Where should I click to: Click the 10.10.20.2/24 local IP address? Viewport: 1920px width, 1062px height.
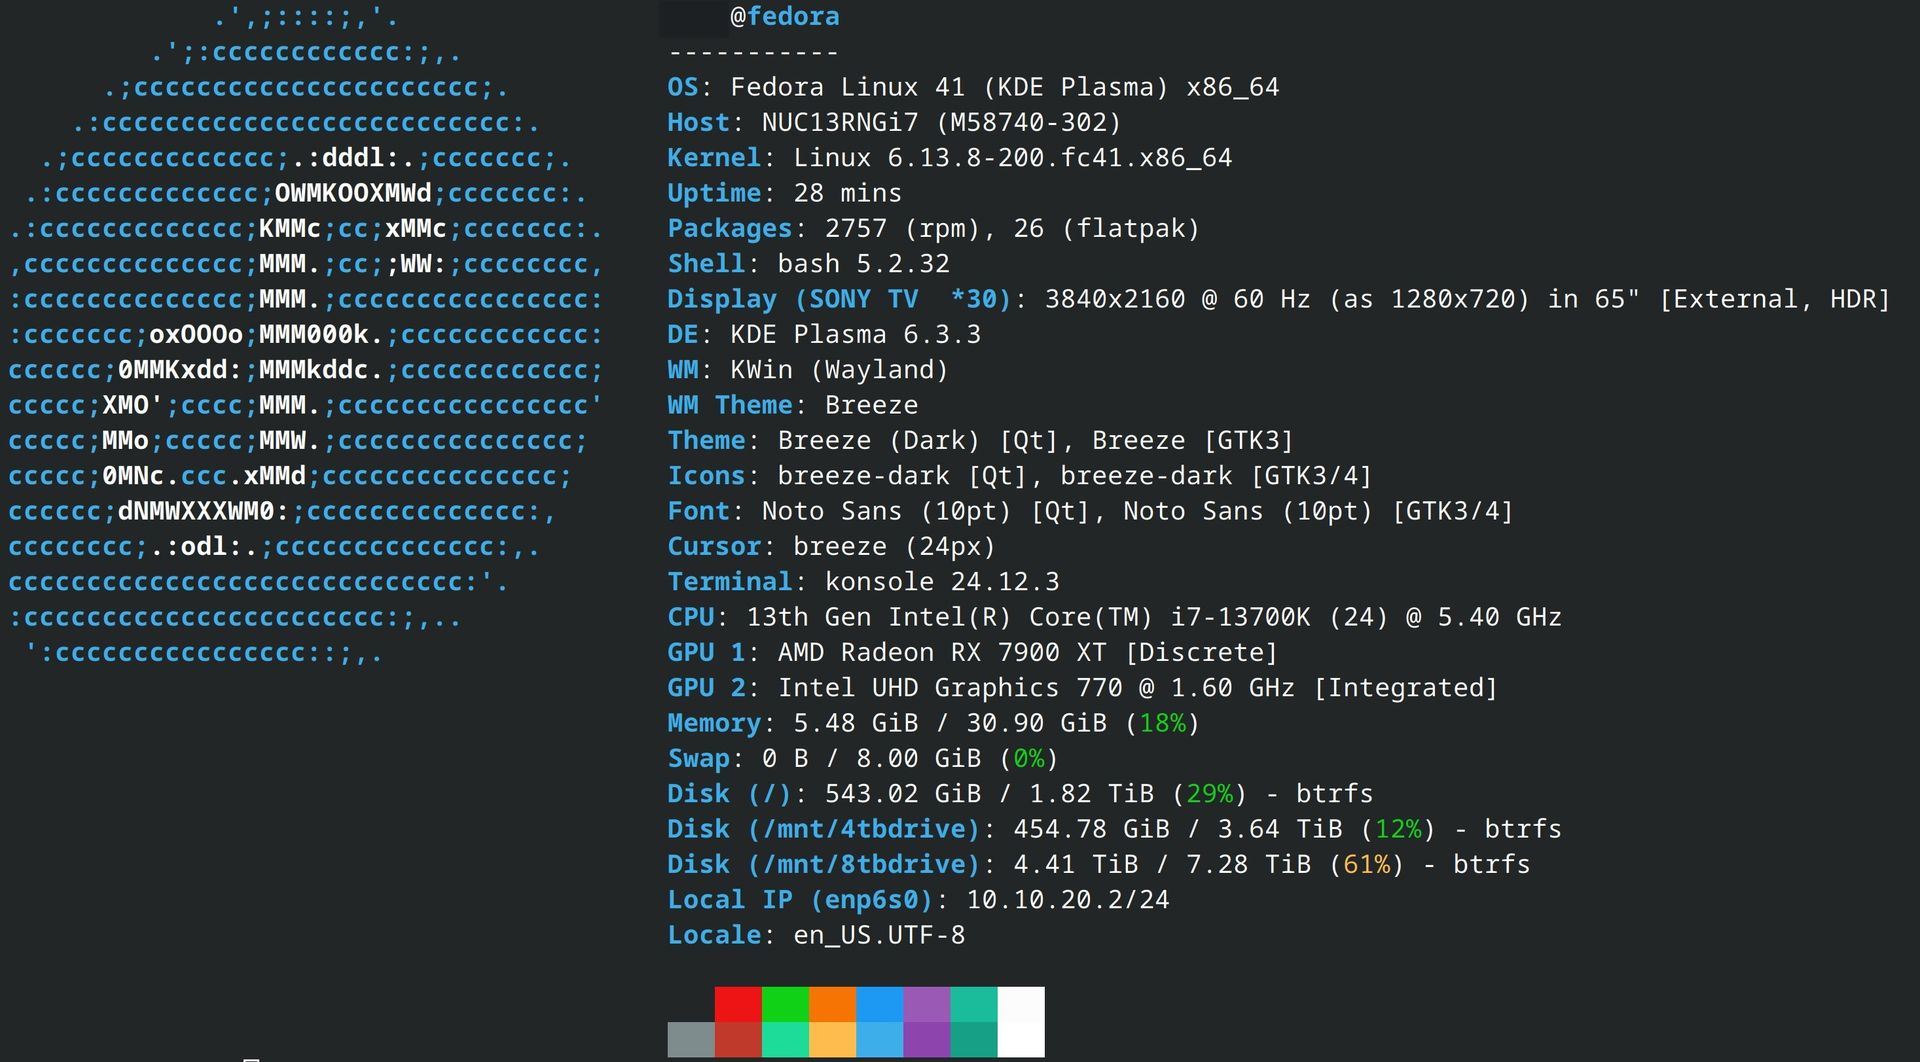[x=1067, y=900]
